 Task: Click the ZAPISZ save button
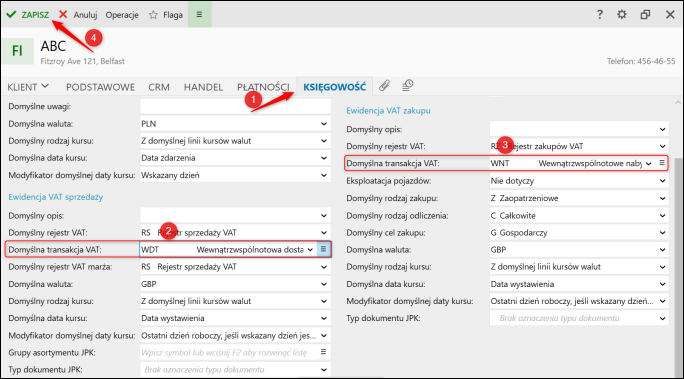(27, 15)
